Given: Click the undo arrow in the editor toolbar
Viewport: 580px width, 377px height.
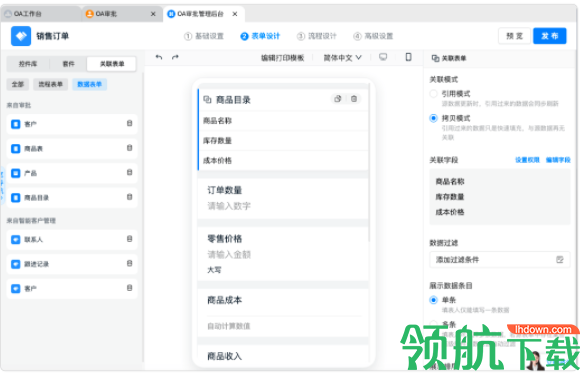Looking at the screenshot, I should [x=159, y=57].
